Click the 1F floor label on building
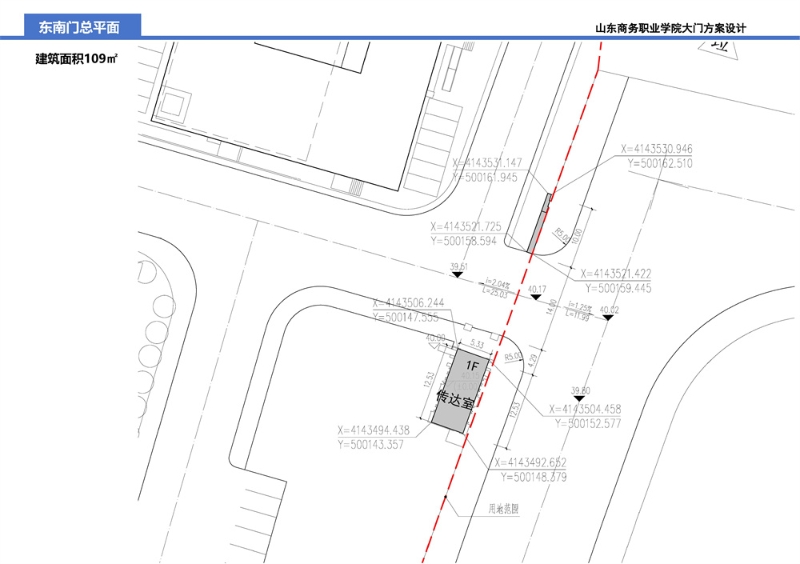This screenshot has width=800, height=564. (472, 365)
